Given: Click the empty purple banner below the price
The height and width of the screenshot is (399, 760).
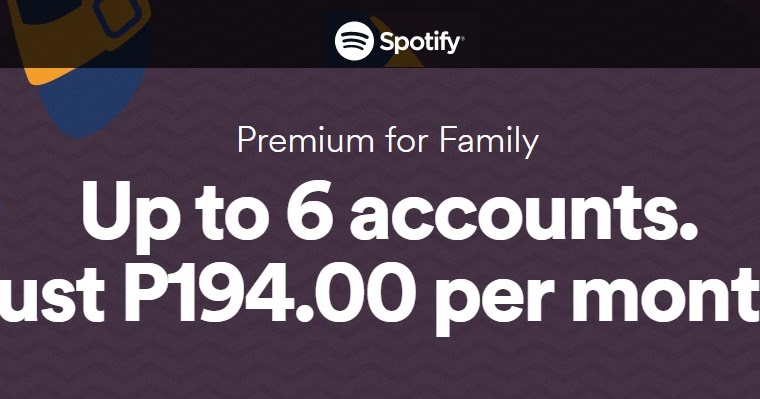Looking at the screenshot, I should (380, 368).
